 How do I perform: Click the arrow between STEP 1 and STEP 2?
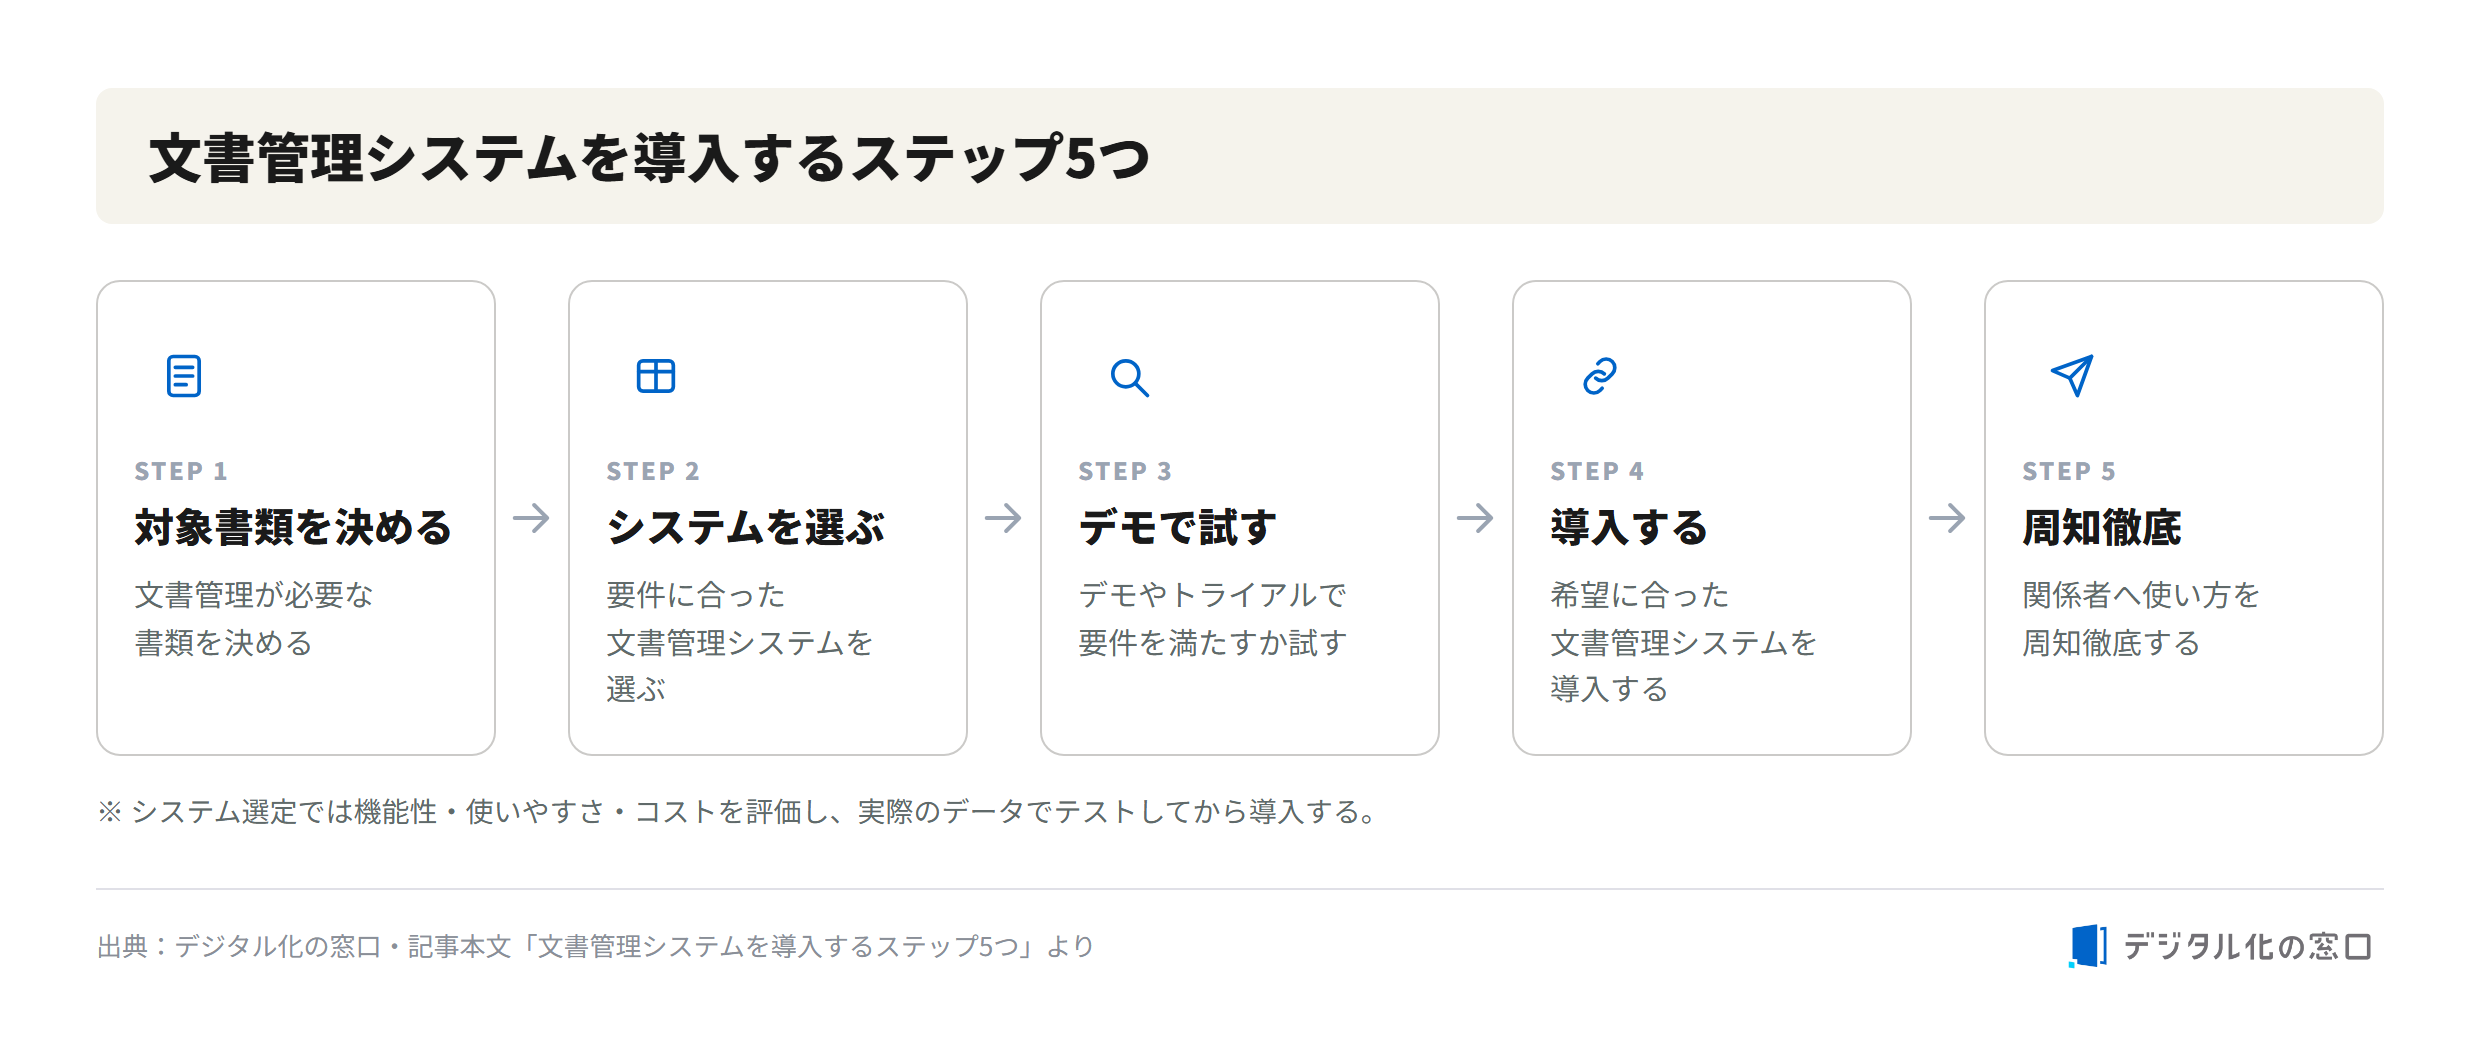[531, 518]
